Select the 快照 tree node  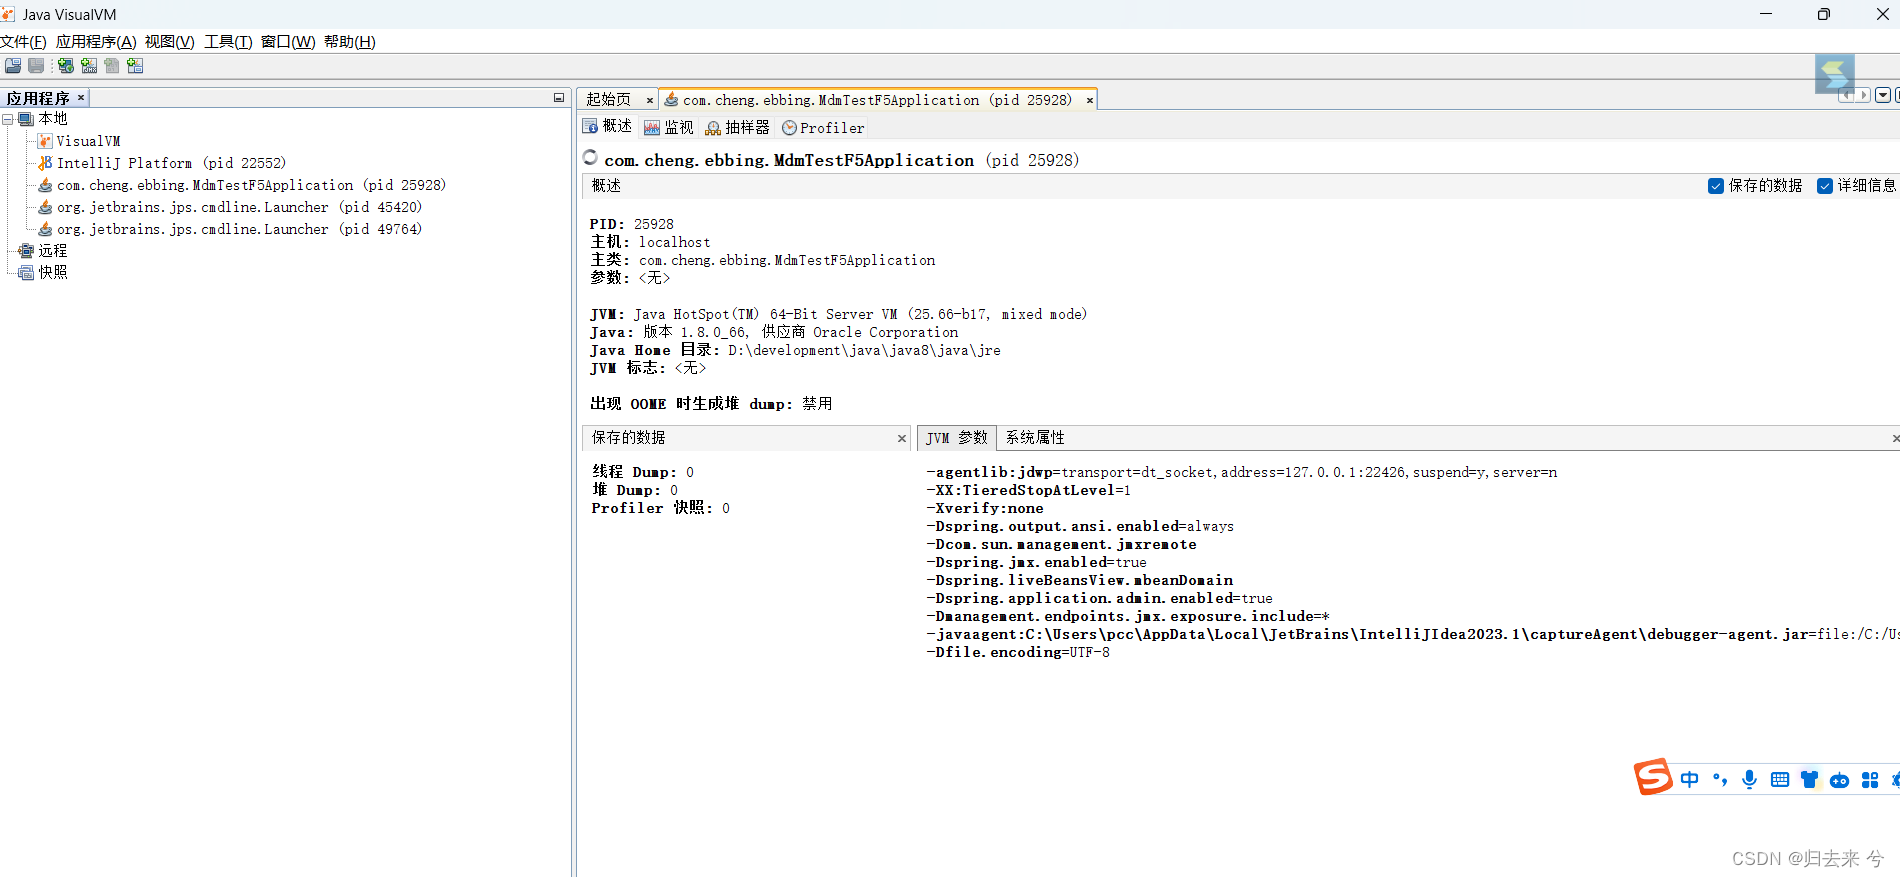[x=53, y=273]
